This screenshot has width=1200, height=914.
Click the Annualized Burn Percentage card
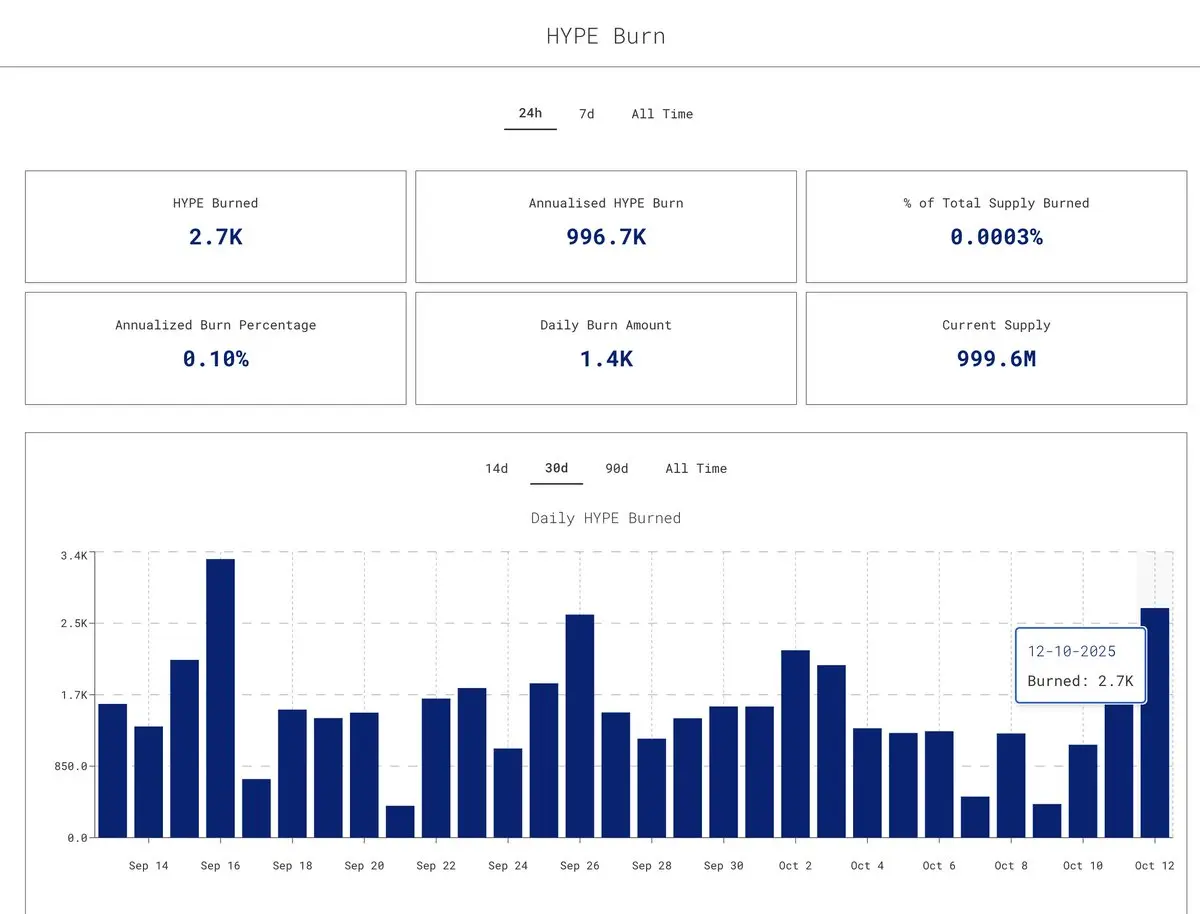point(216,348)
